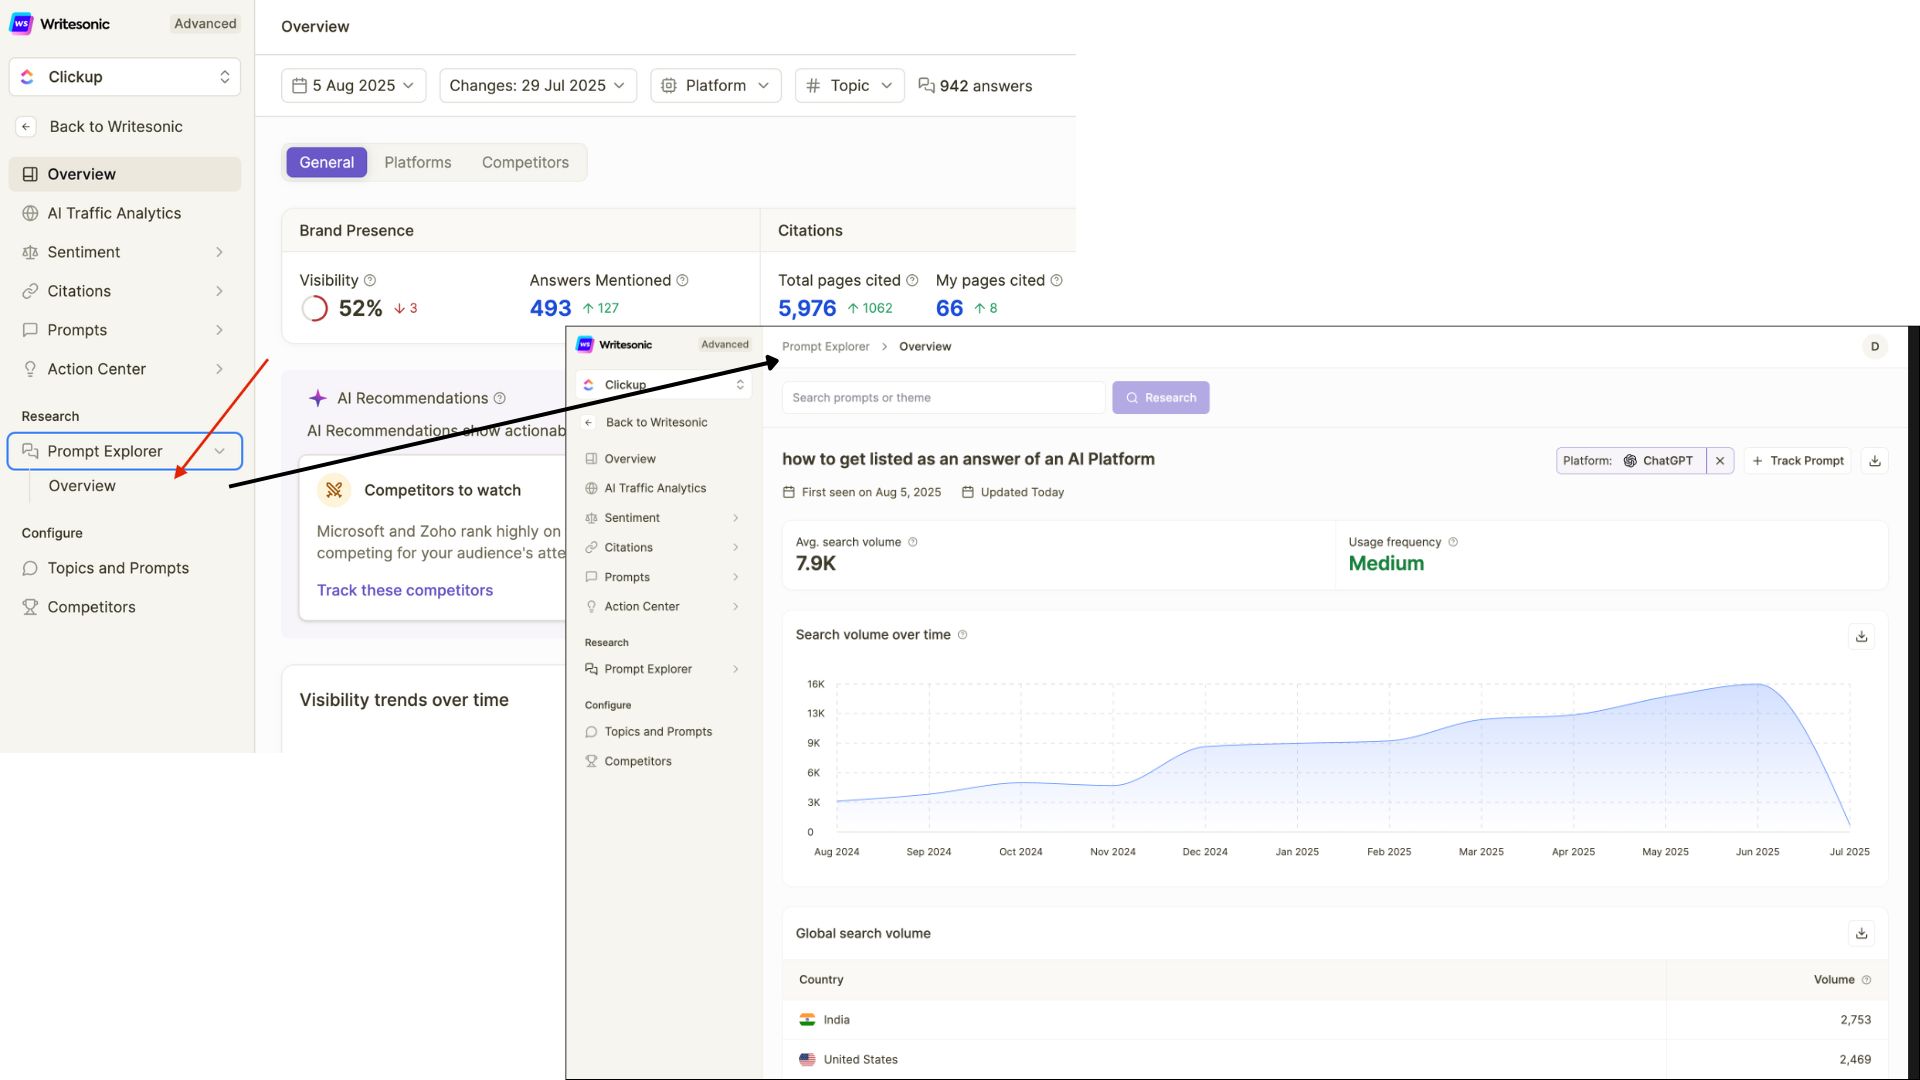
Task: Open Changes: 29 Jul 2025 dropdown
Action: (x=537, y=86)
